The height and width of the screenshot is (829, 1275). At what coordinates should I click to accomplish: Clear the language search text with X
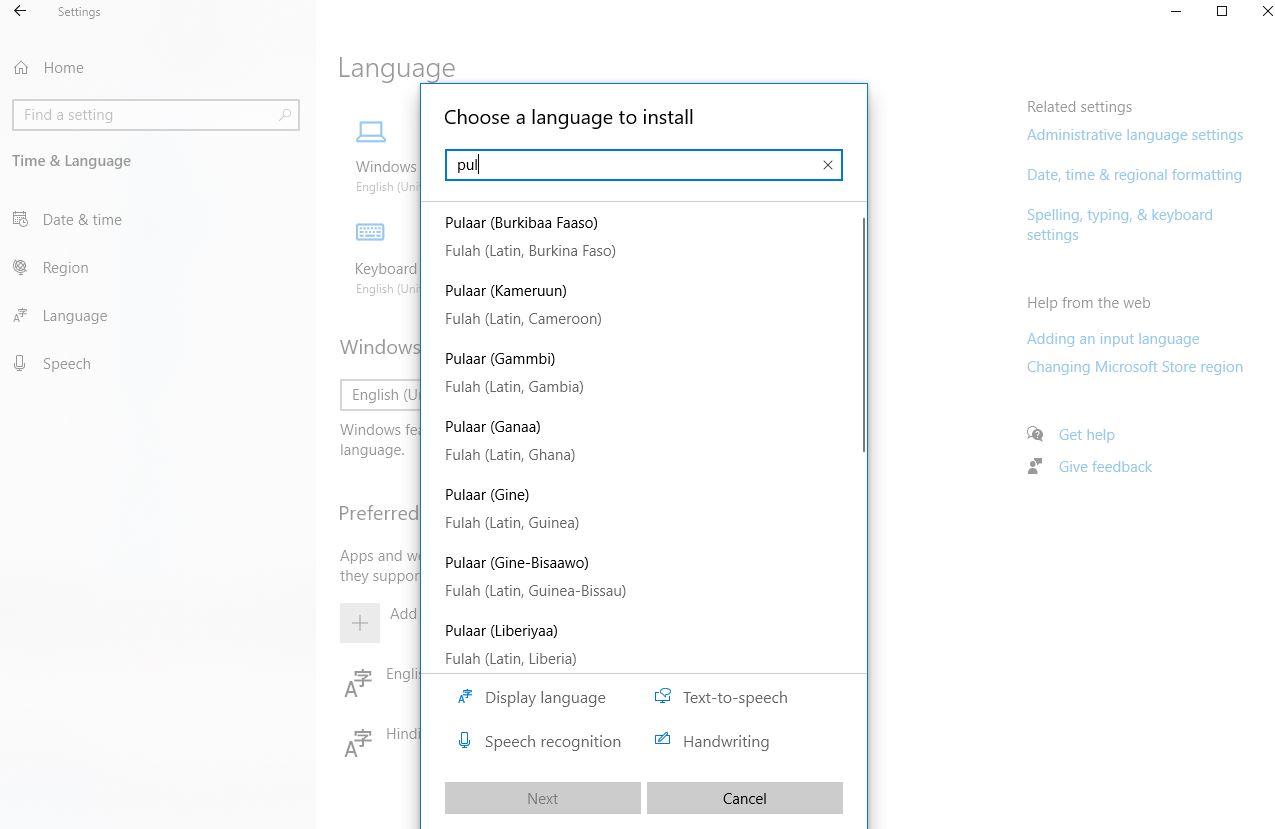click(x=827, y=165)
